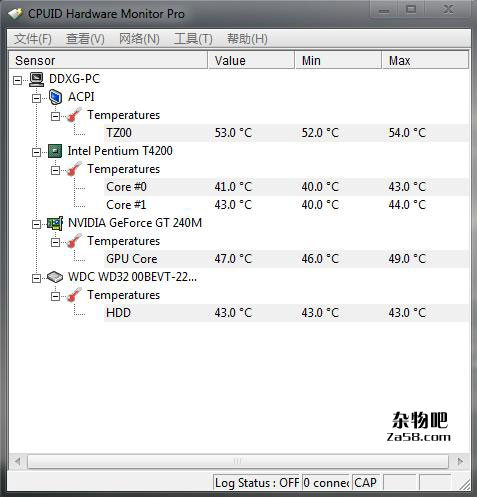The height and width of the screenshot is (497, 477).
Task: Click the DDXG-PC computer icon
Action: 36,79
